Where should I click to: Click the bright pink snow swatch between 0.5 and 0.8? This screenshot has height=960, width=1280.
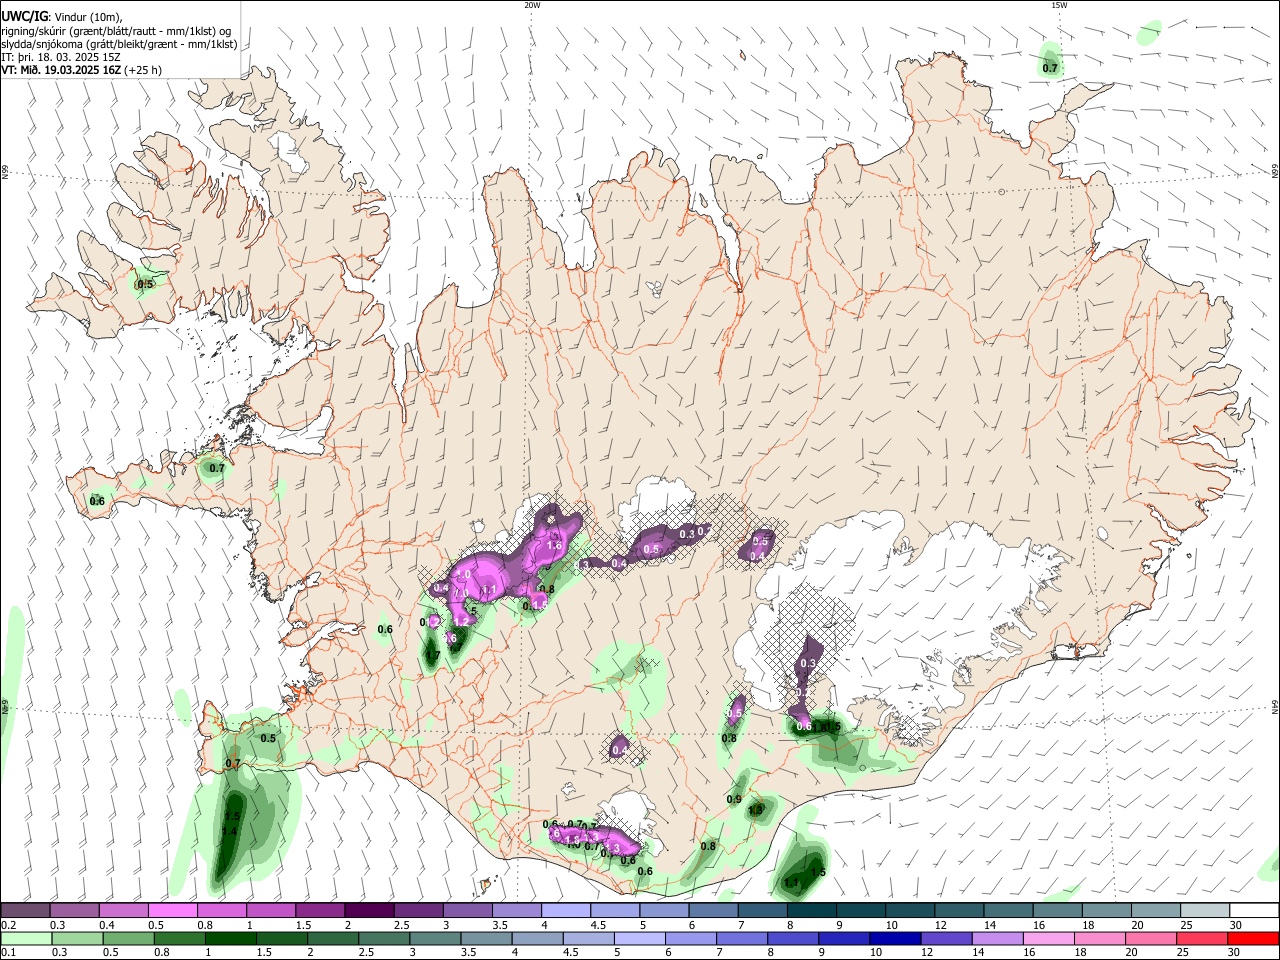click(172, 910)
